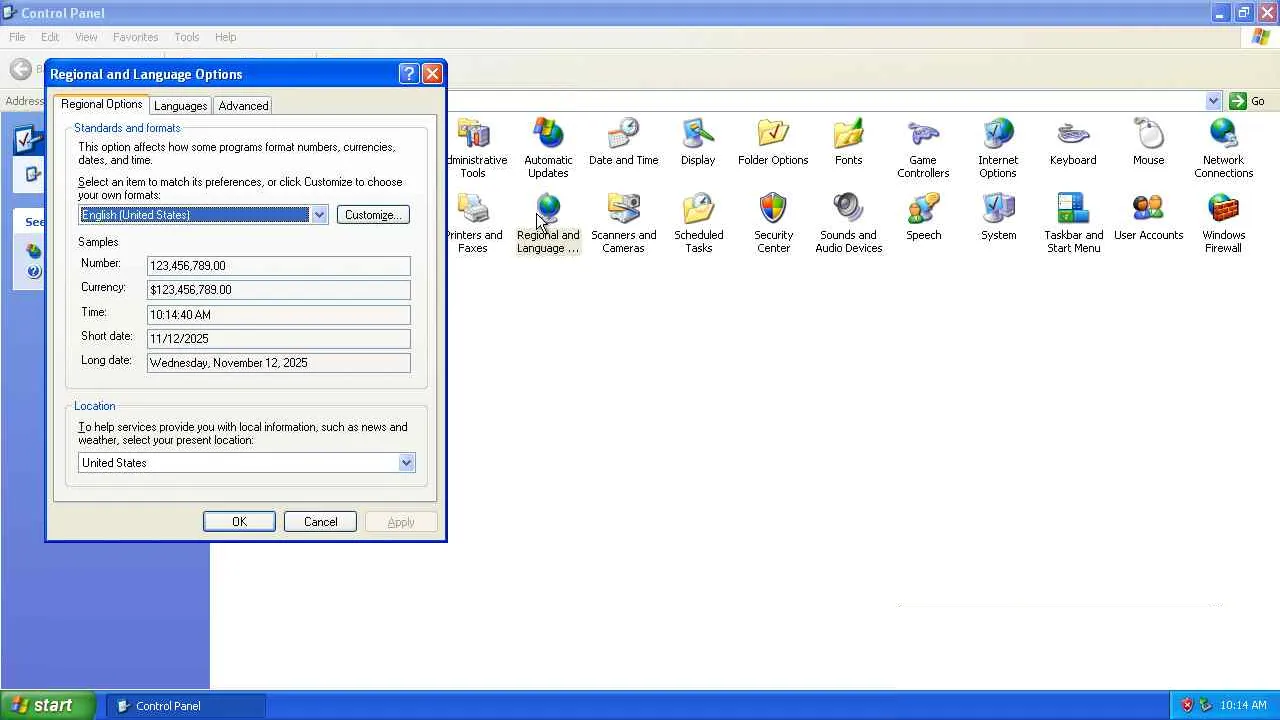This screenshot has height=720, width=1280.
Task: Switch to the Regional Options tab
Action: pyautogui.click(x=102, y=104)
